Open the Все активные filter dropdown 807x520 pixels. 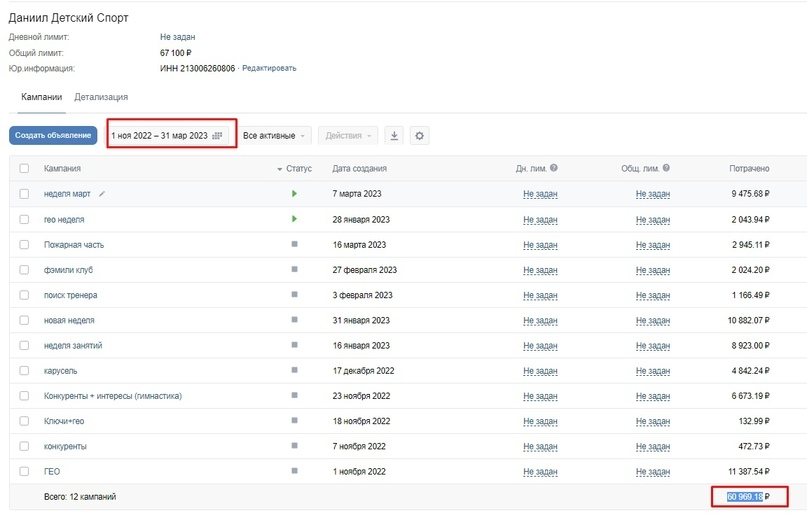coord(274,136)
